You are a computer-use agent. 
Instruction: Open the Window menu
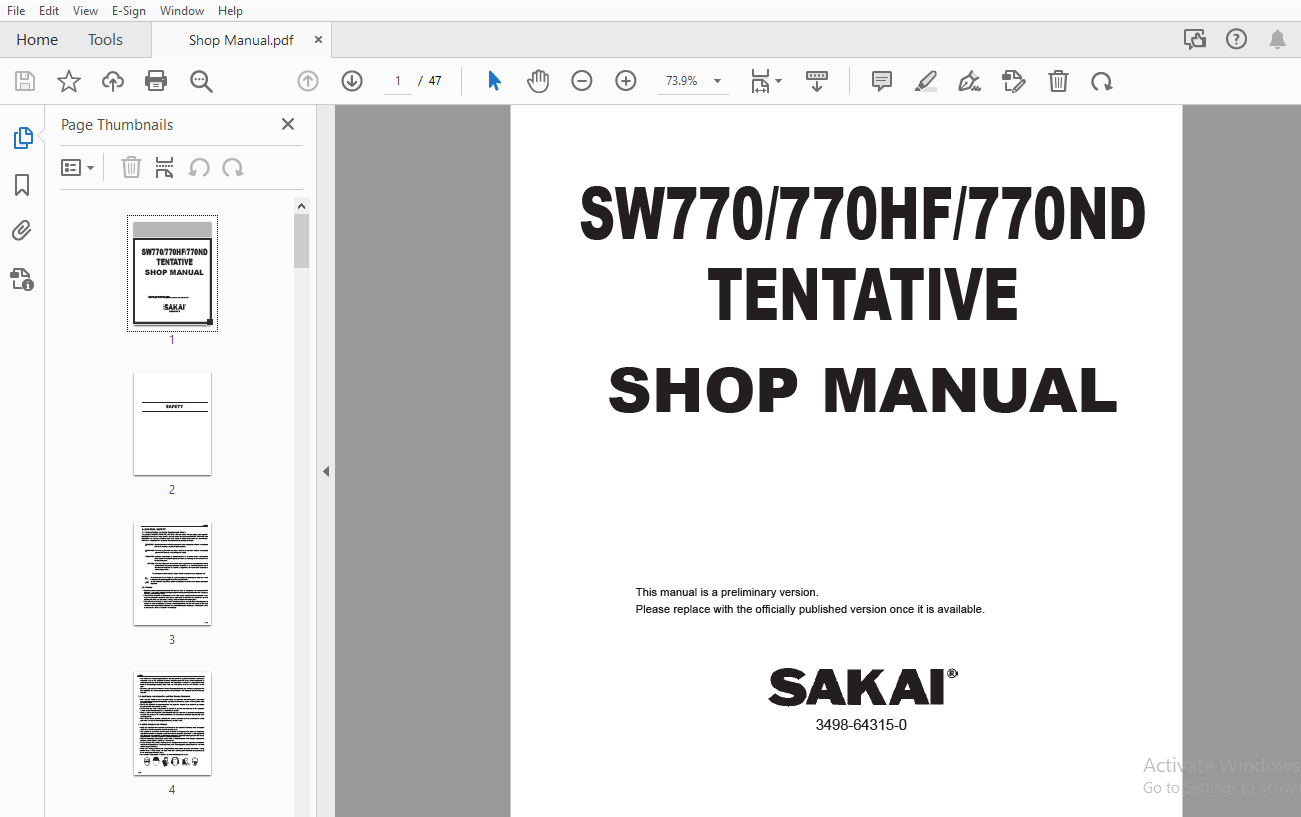tap(182, 10)
